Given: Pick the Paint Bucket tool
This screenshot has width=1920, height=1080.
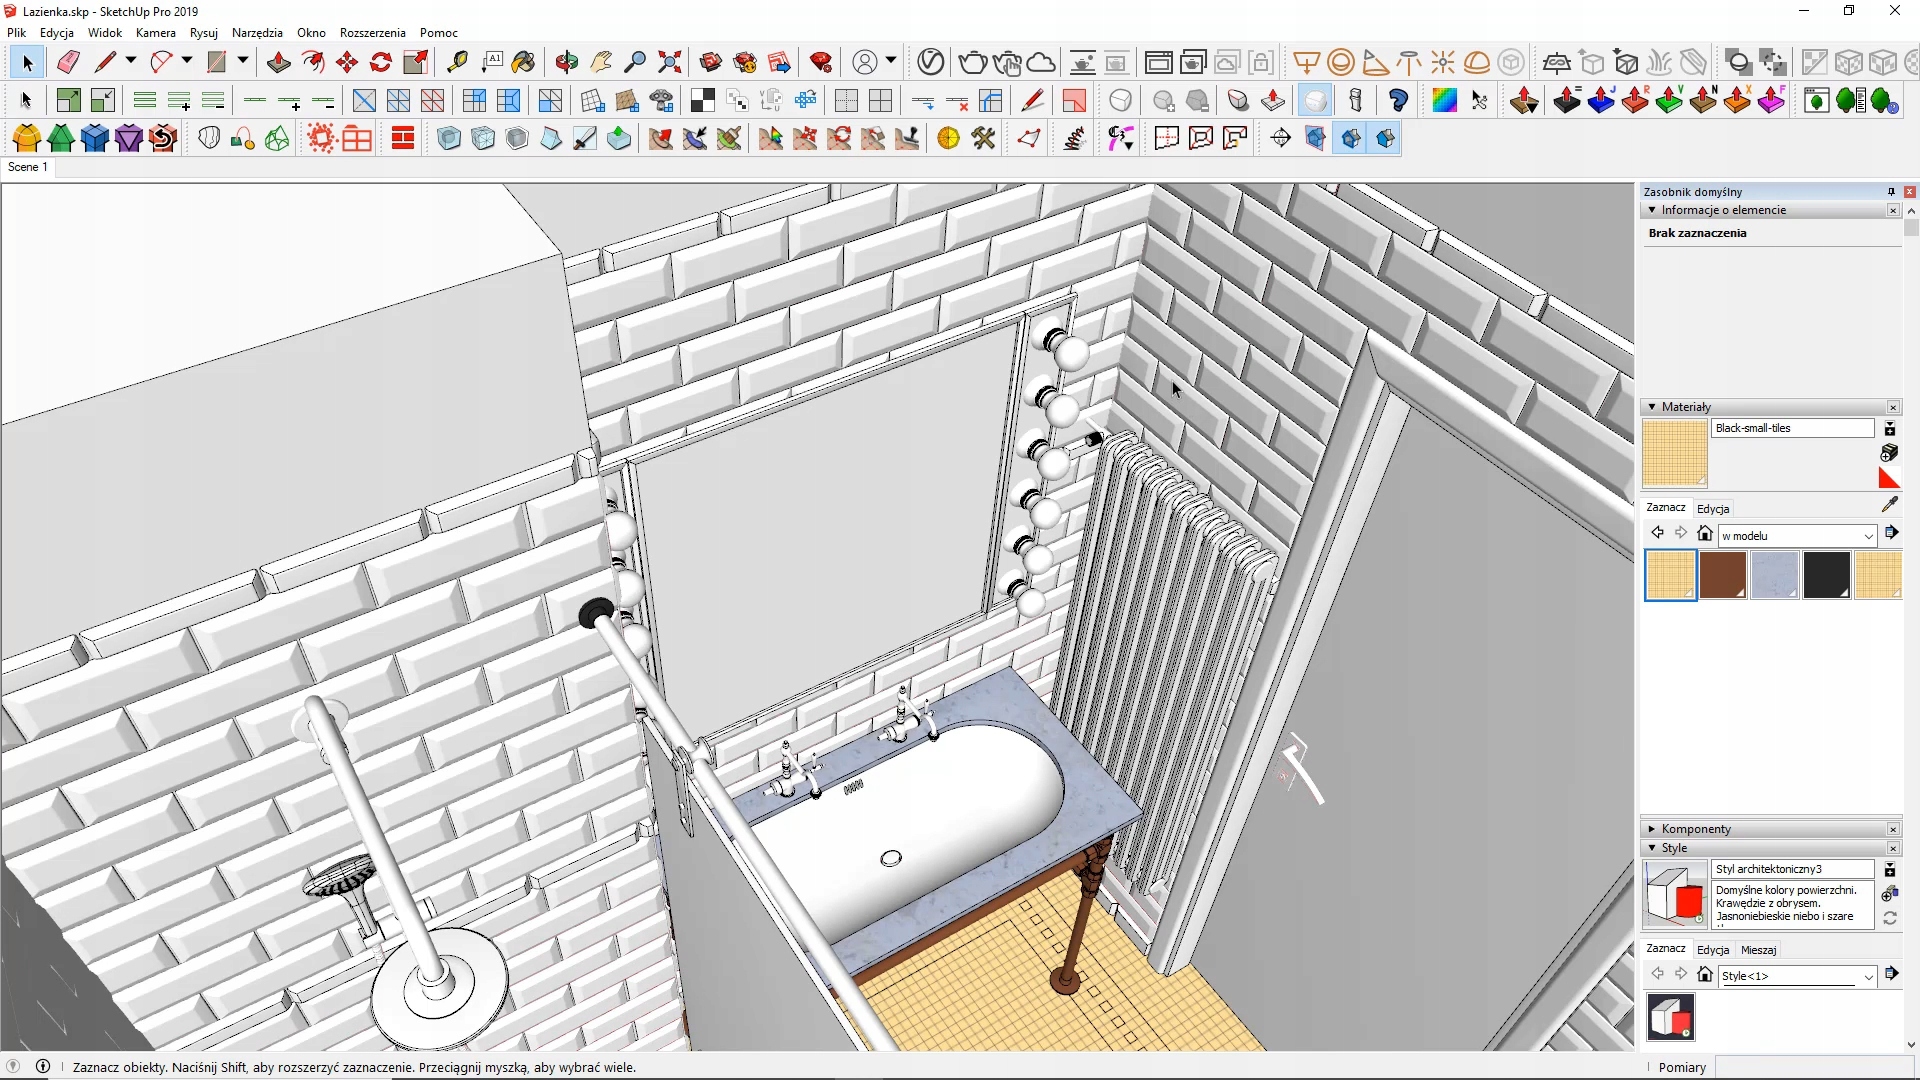Looking at the screenshot, I should (523, 62).
